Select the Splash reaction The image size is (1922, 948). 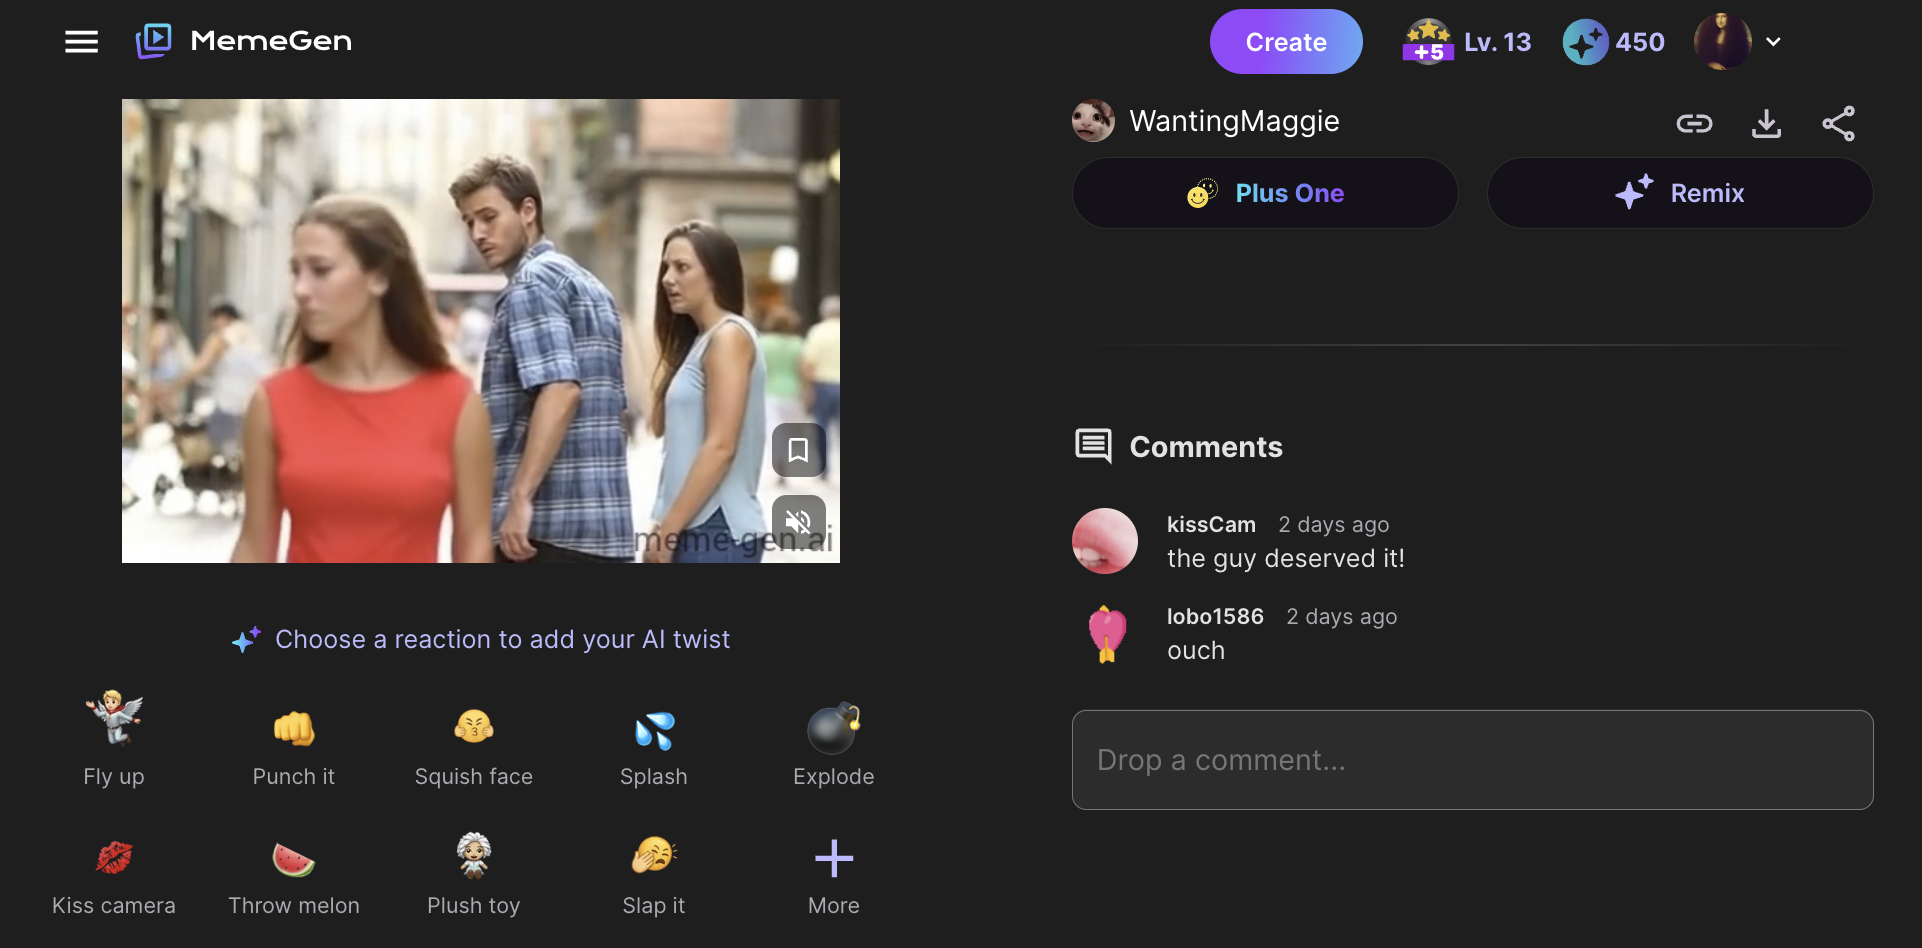653,745
